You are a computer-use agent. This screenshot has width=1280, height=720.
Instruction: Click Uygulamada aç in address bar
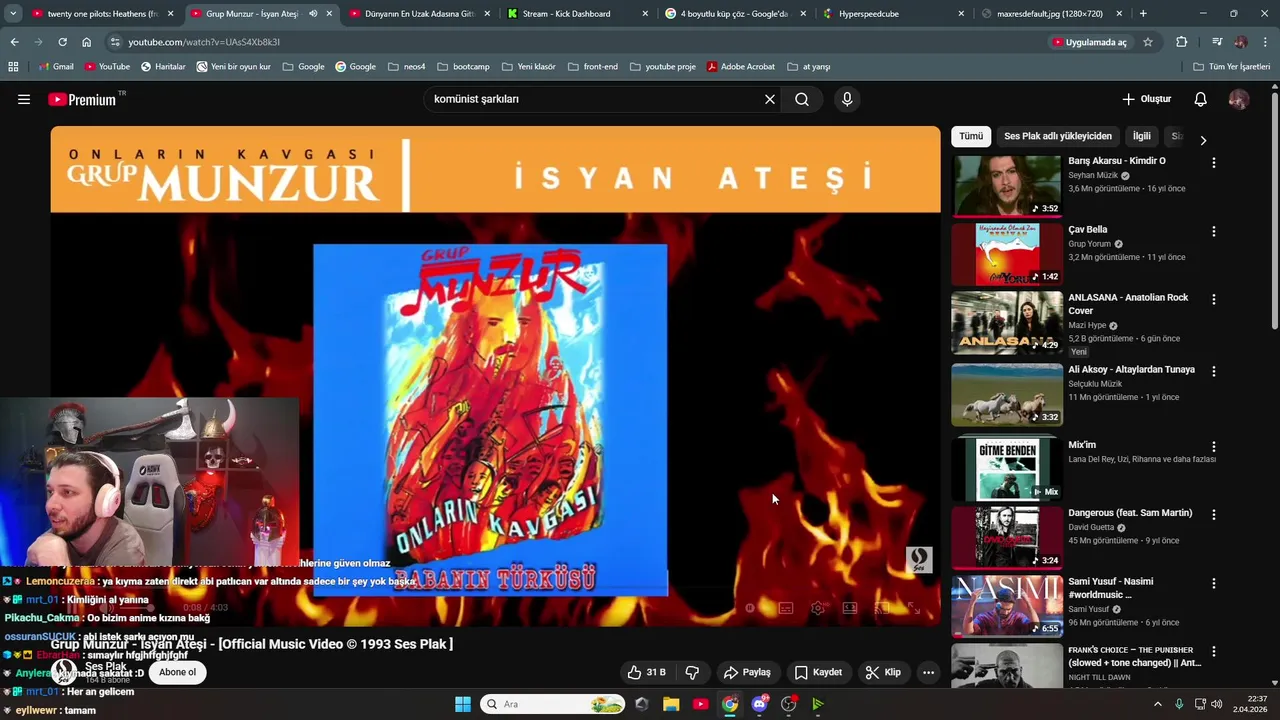coord(1089,42)
